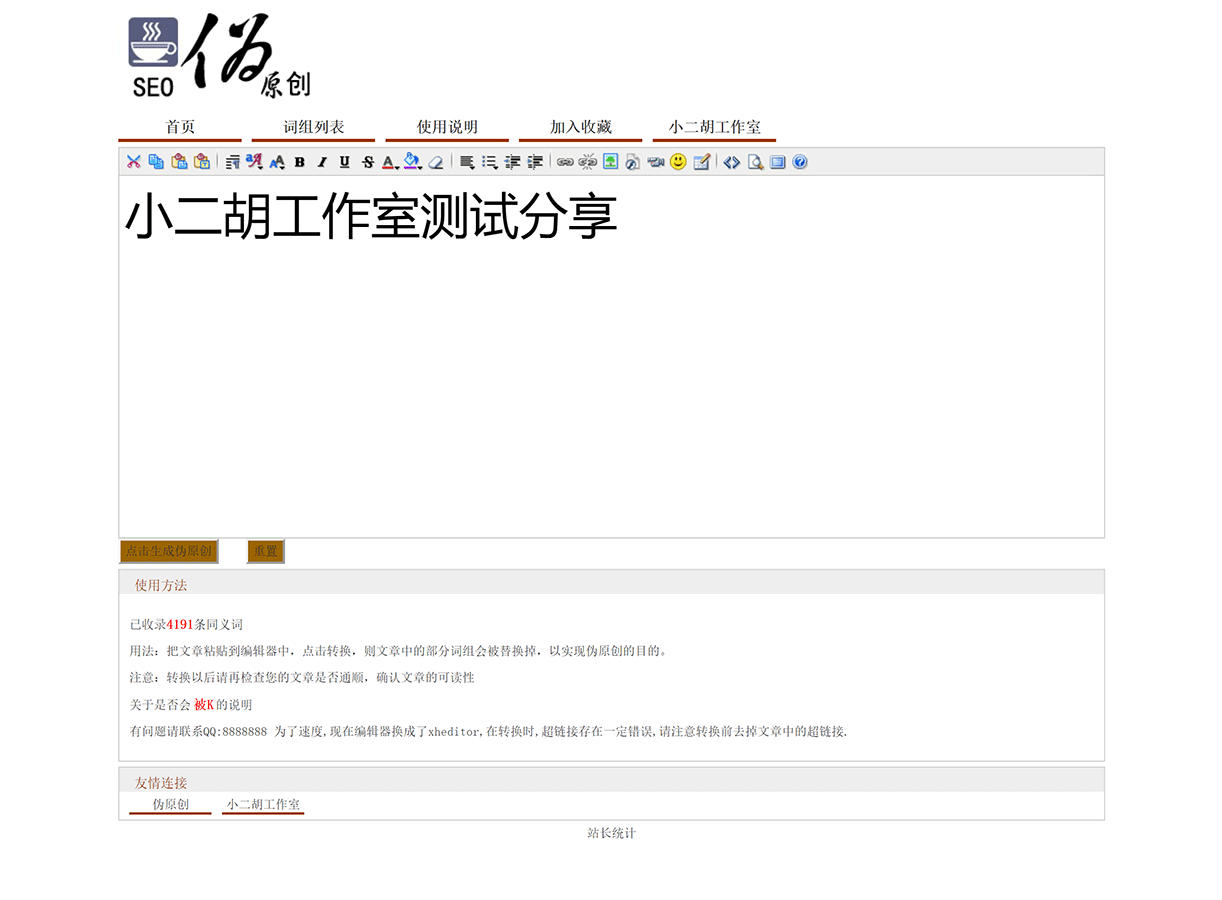Click the source code view icon
1222x900 pixels.
(x=731, y=161)
